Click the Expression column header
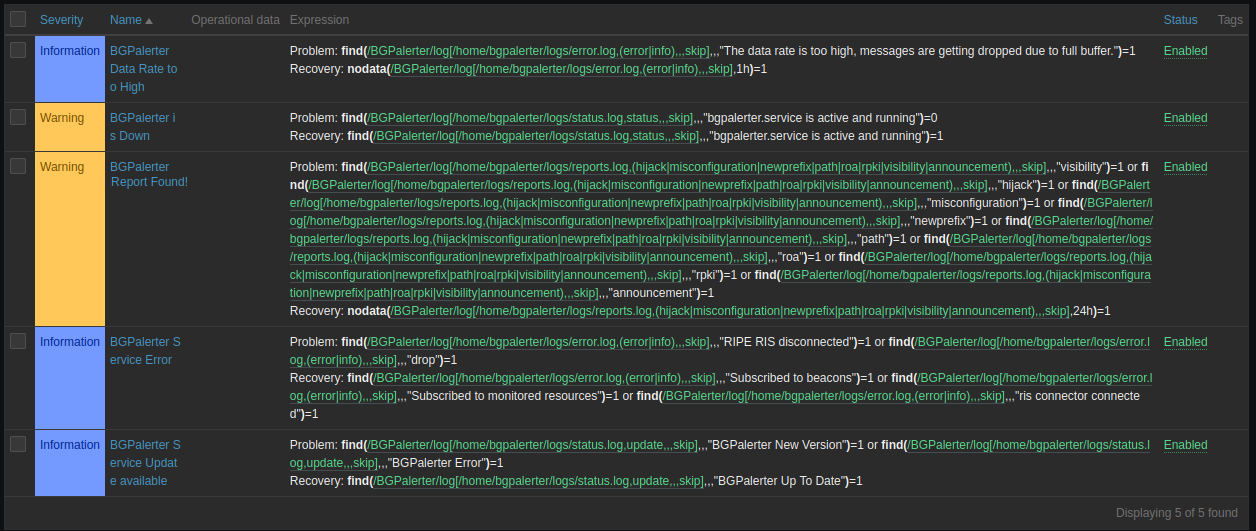The width and height of the screenshot is (1256, 531). (x=320, y=20)
